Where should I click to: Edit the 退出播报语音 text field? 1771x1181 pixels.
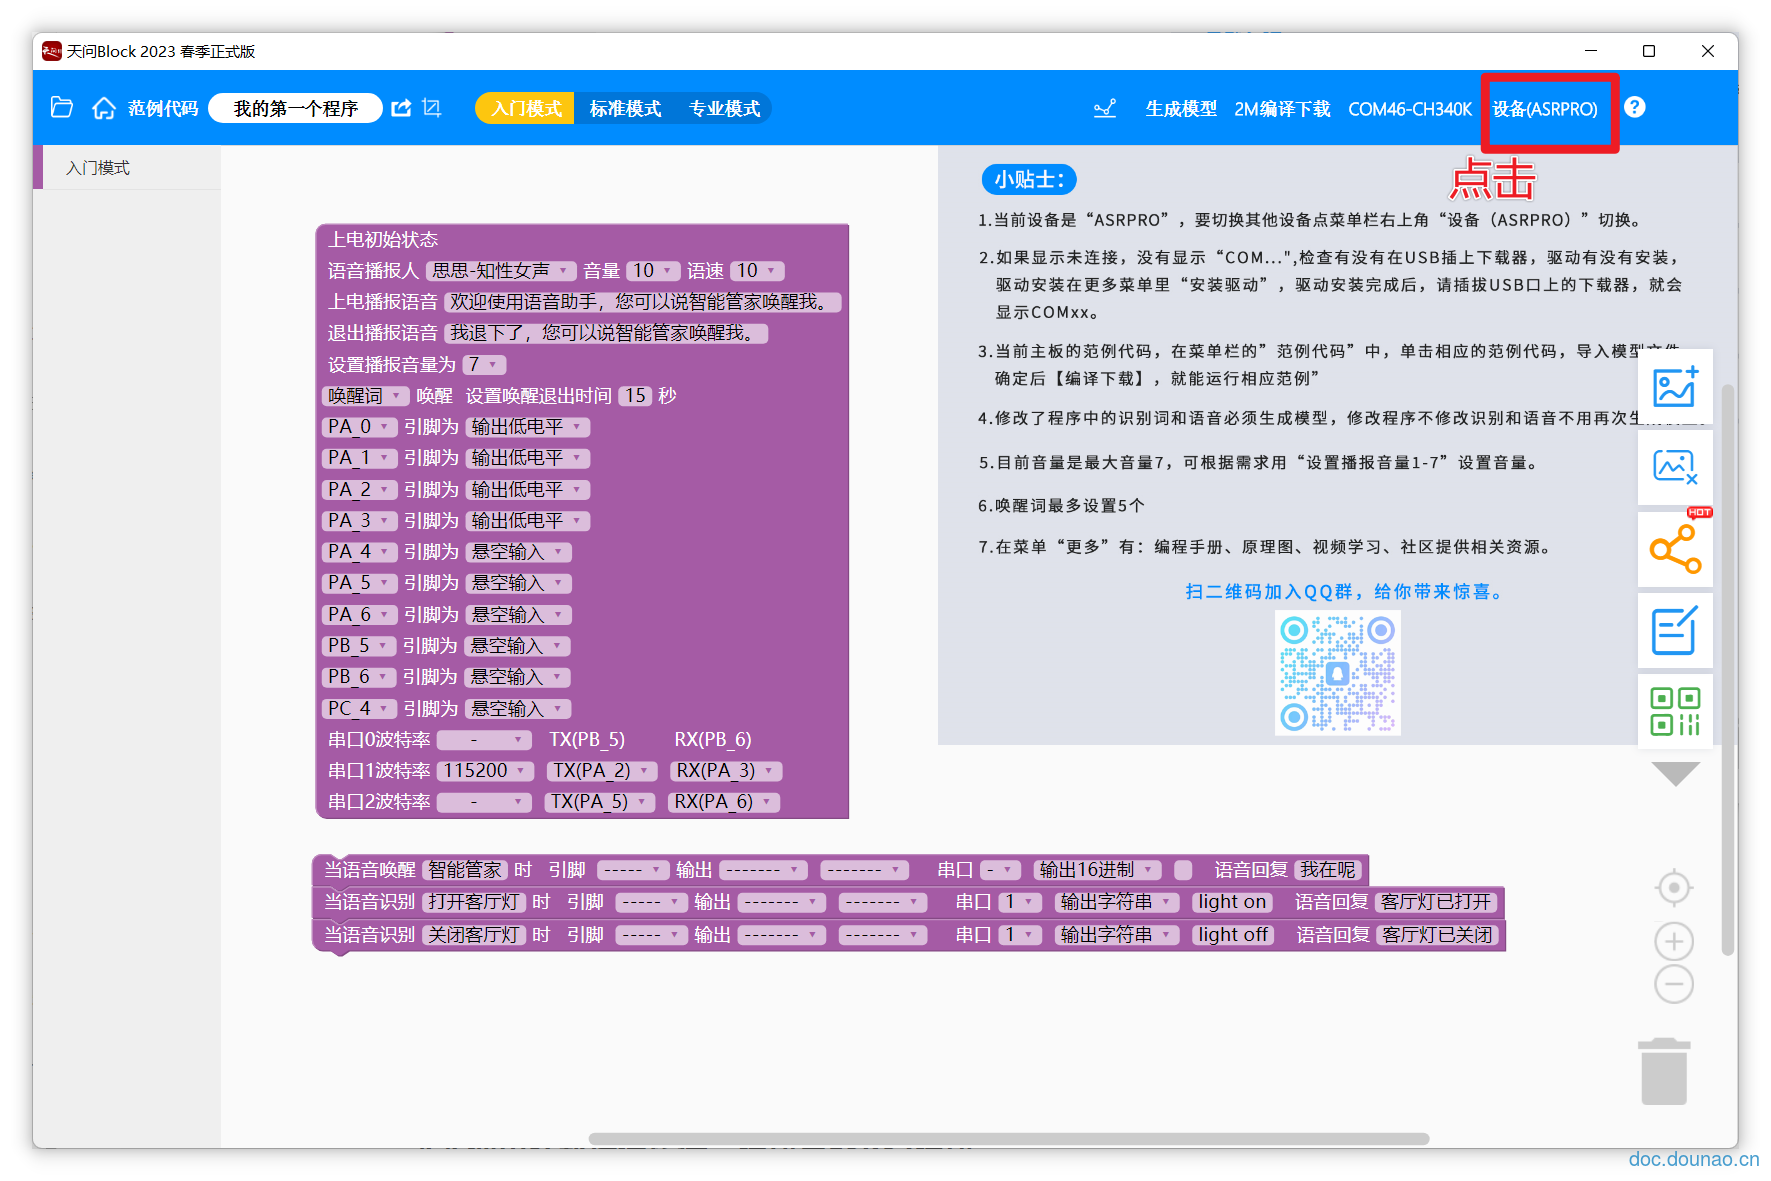tap(606, 333)
